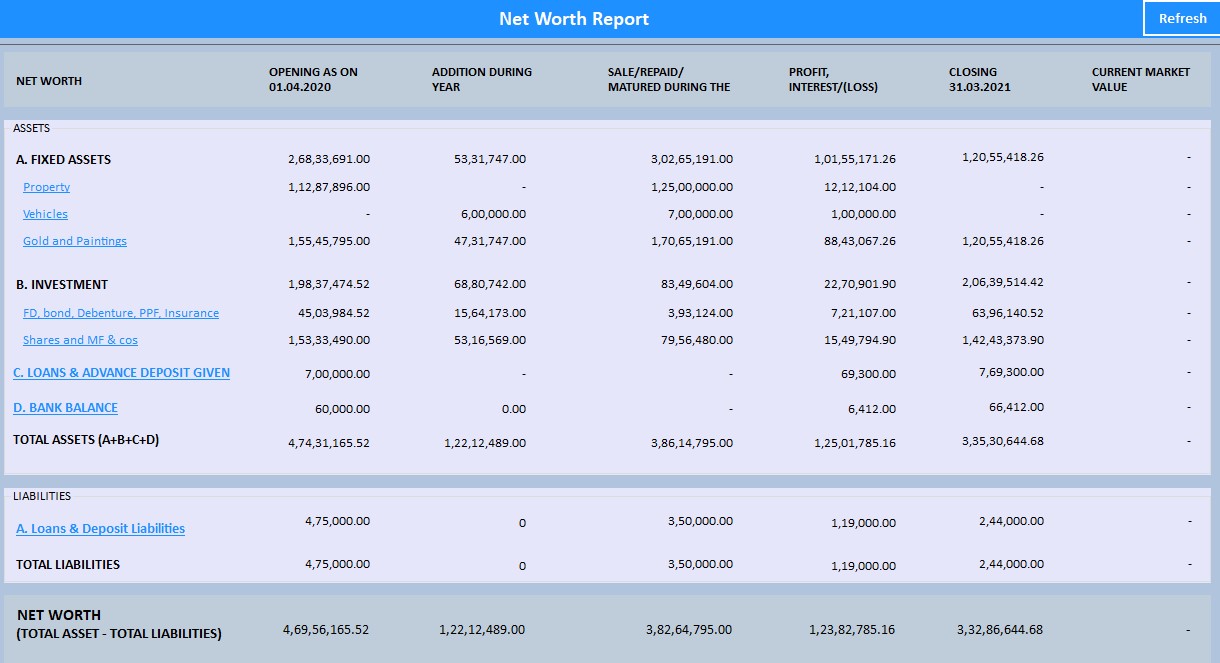Open FD, bond, Debenture, PPF, Insurance link
Image resolution: width=1220 pixels, height=663 pixels.
[121, 313]
